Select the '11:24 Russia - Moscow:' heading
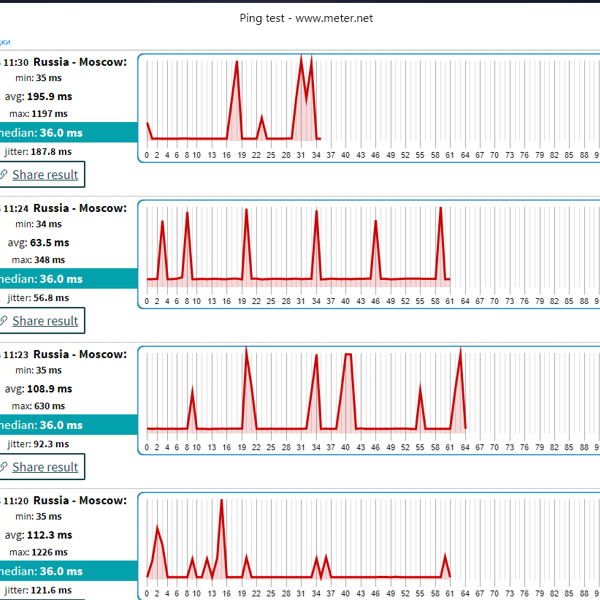Image resolution: width=600 pixels, height=600 pixels. coord(65,208)
